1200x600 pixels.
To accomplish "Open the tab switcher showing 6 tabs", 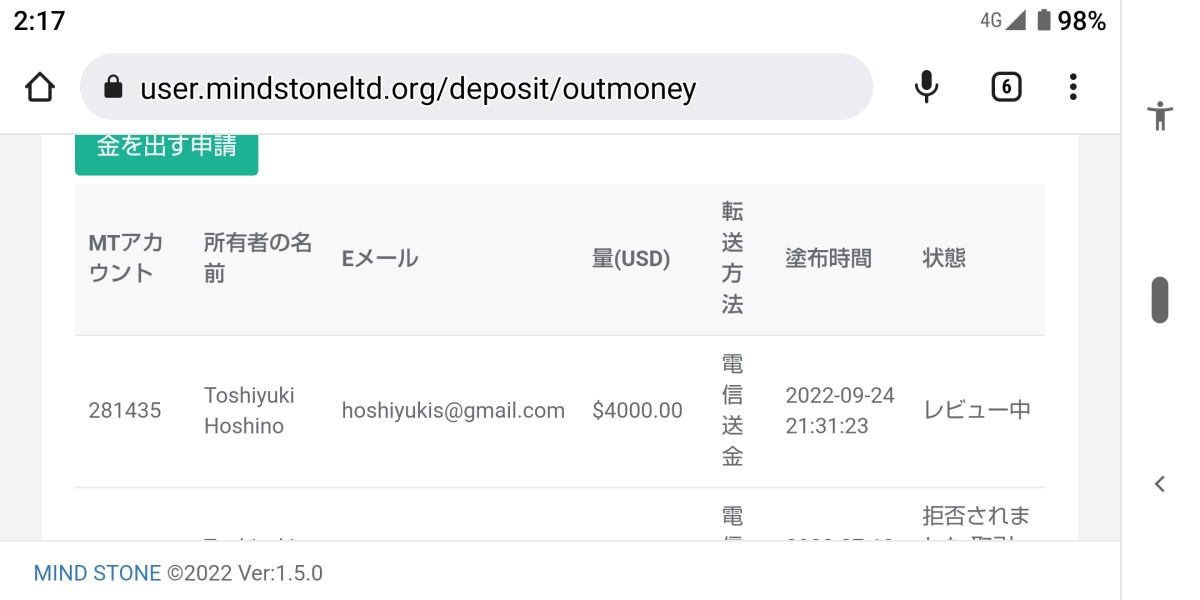I will click(x=1006, y=88).
